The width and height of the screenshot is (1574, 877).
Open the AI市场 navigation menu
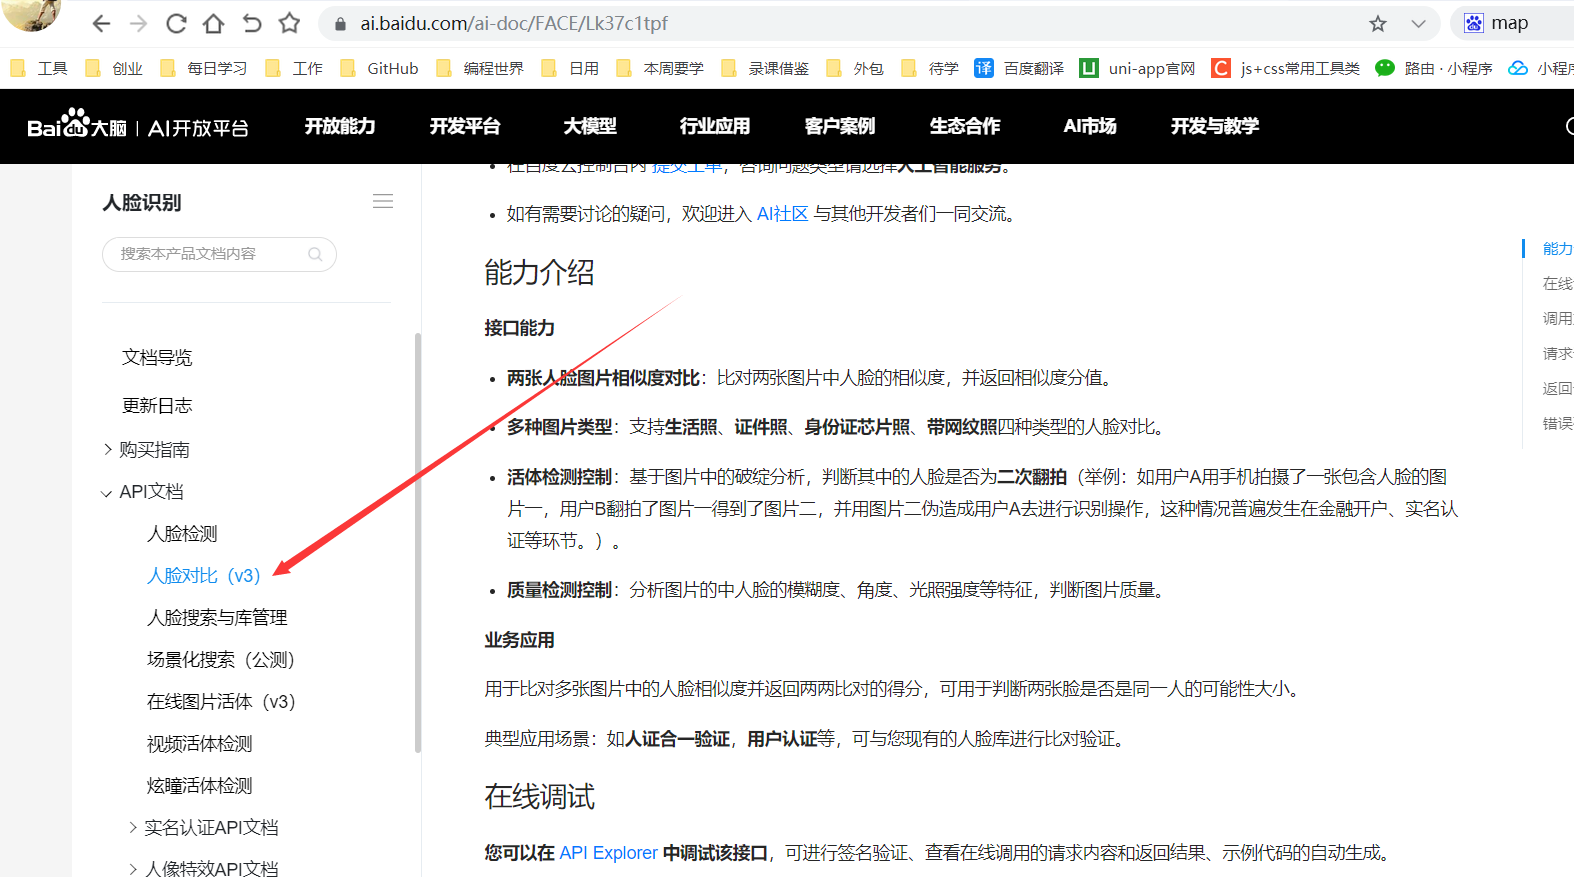[x=1090, y=126]
